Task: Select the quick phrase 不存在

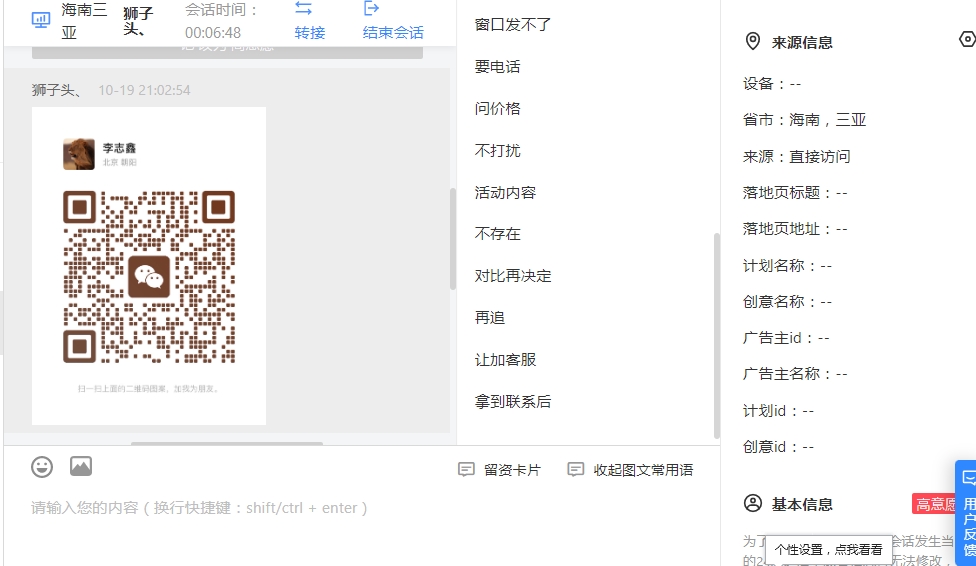Action: pyautogui.click(x=497, y=233)
